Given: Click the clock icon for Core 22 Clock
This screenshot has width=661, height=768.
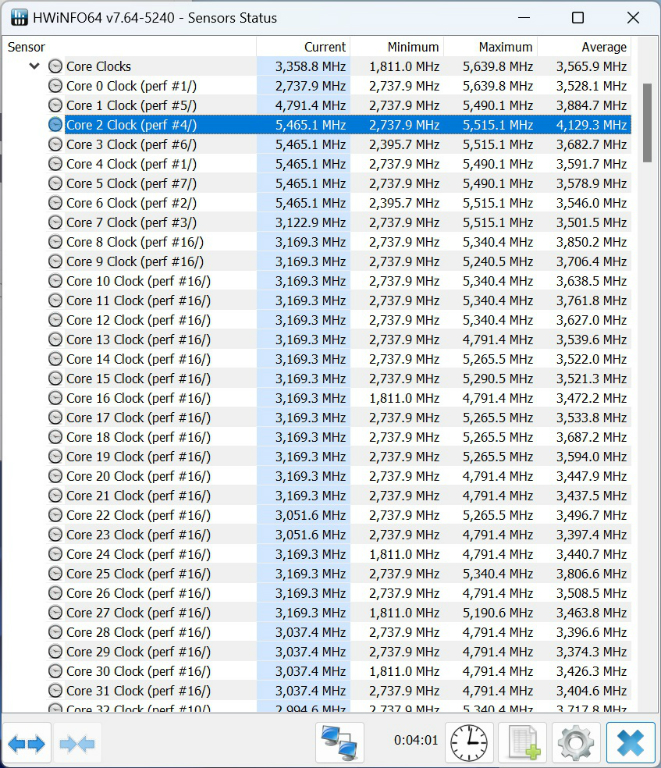Looking at the screenshot, I should click(x=55, y=515).
